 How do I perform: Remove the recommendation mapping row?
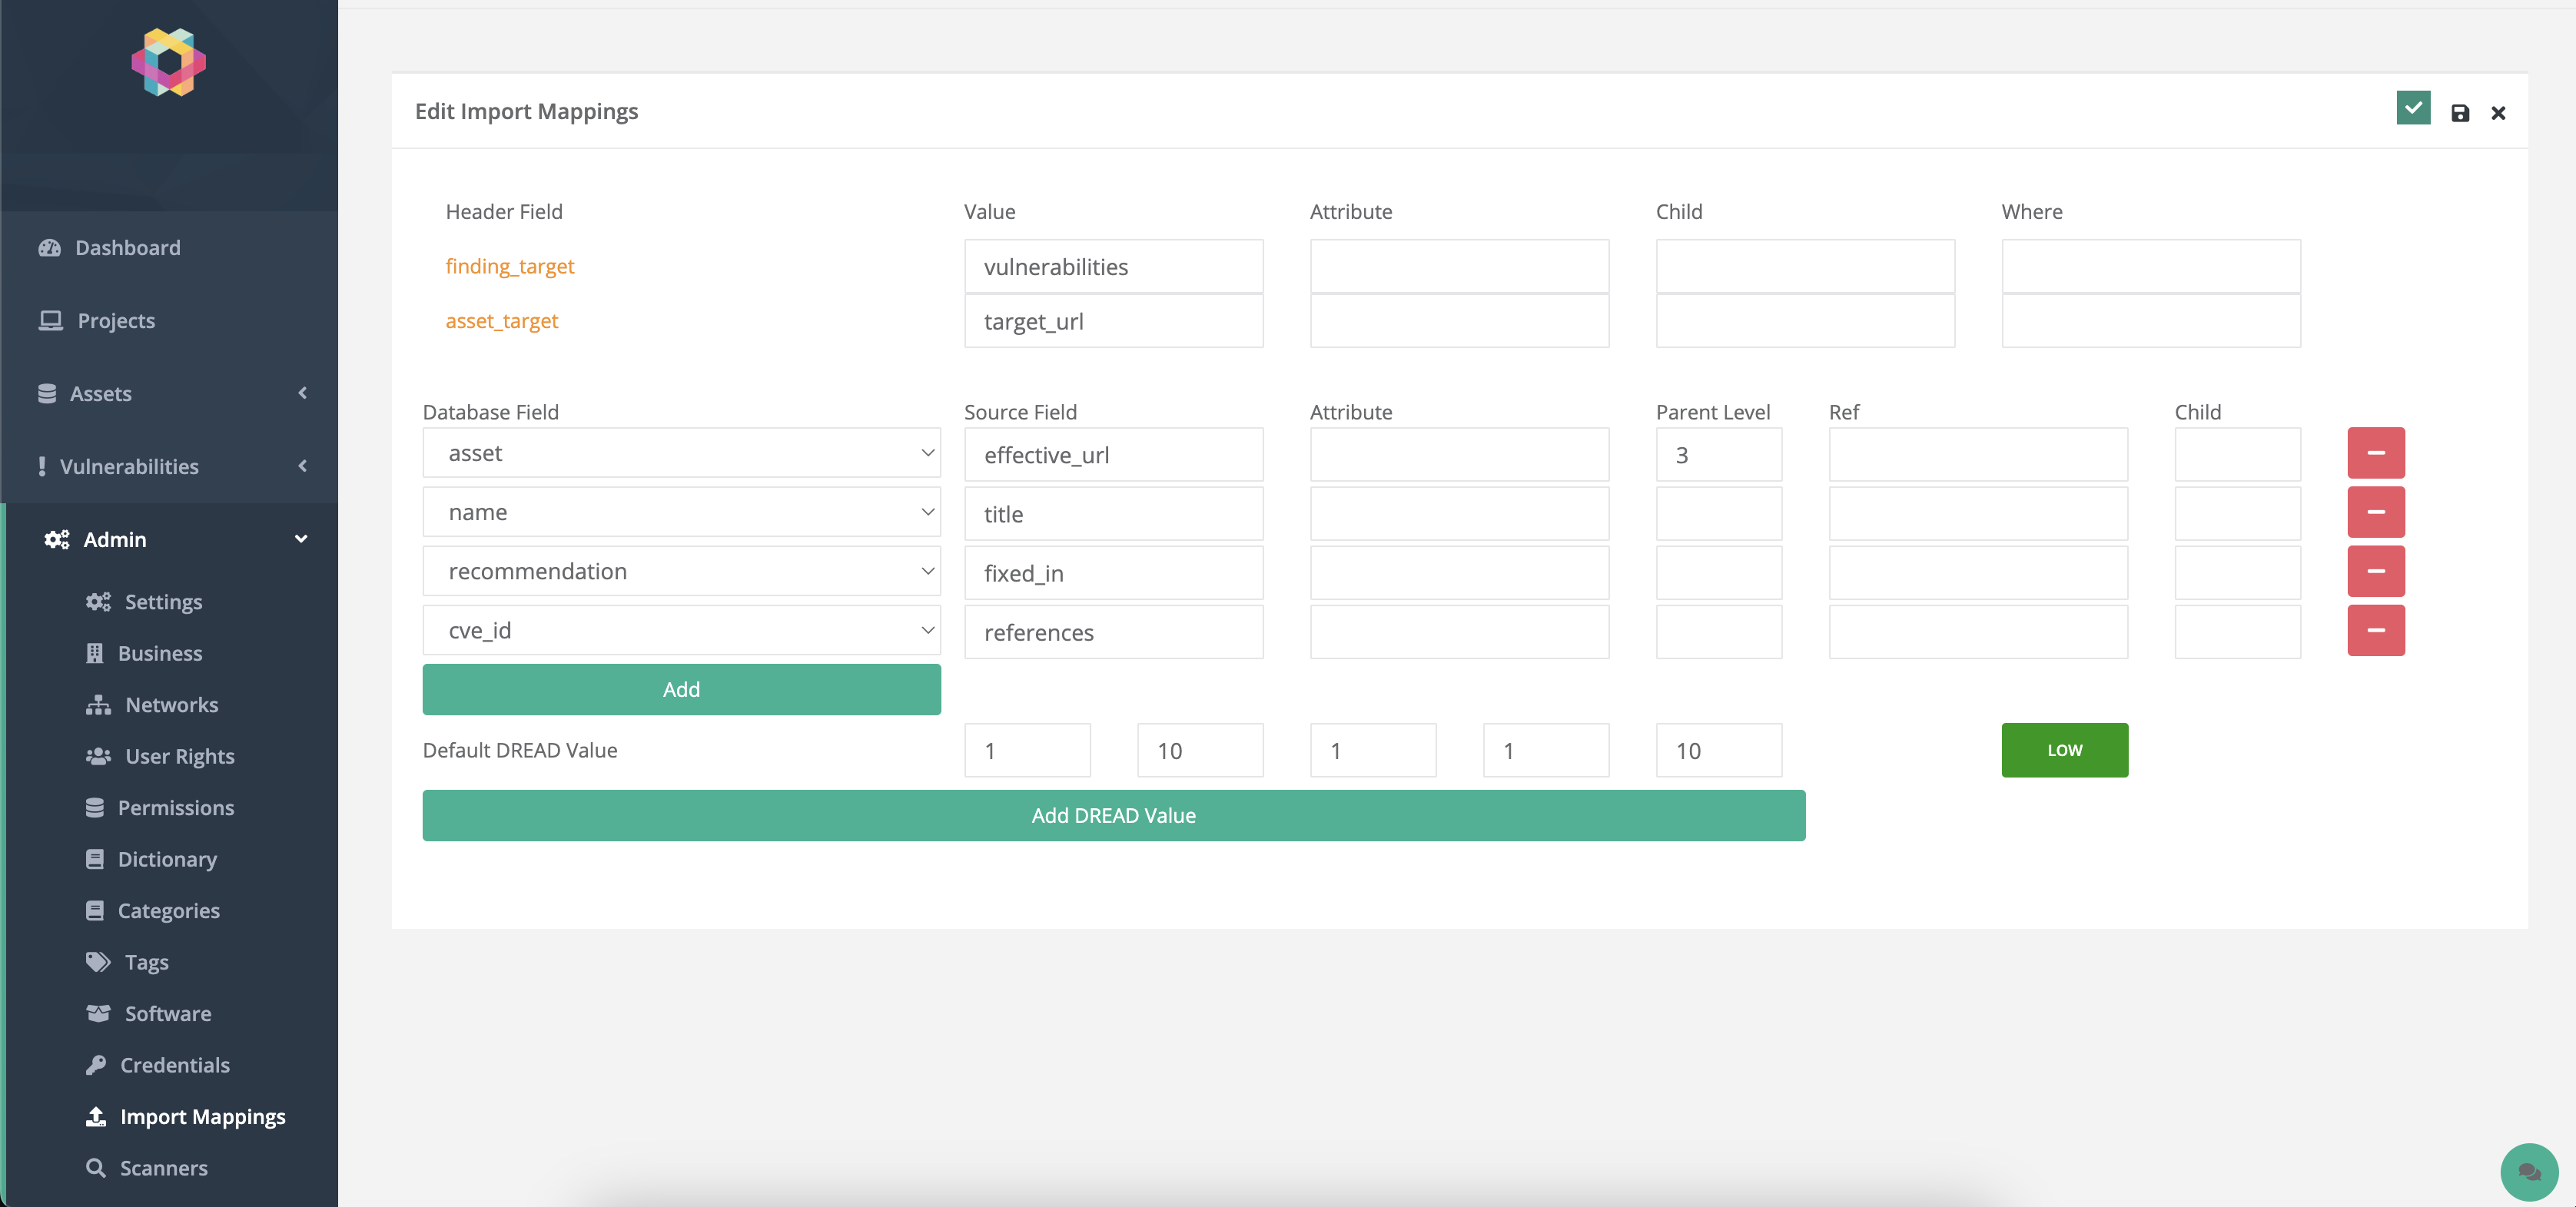point(2376,571)
